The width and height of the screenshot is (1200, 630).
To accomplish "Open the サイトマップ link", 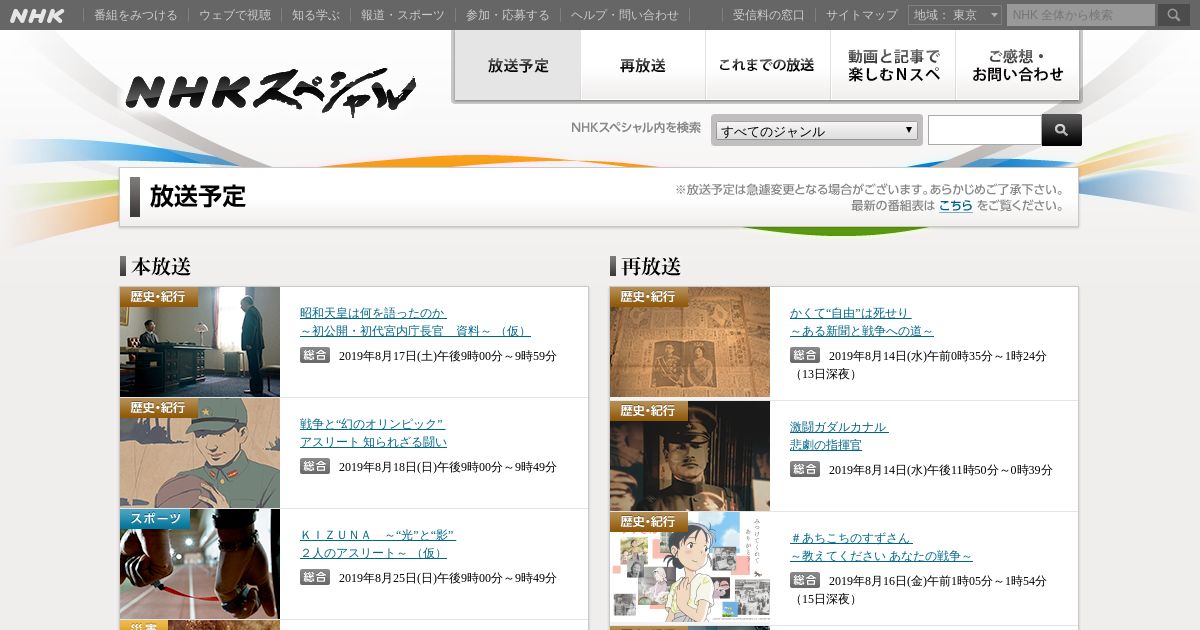I will tap(862, 15).
